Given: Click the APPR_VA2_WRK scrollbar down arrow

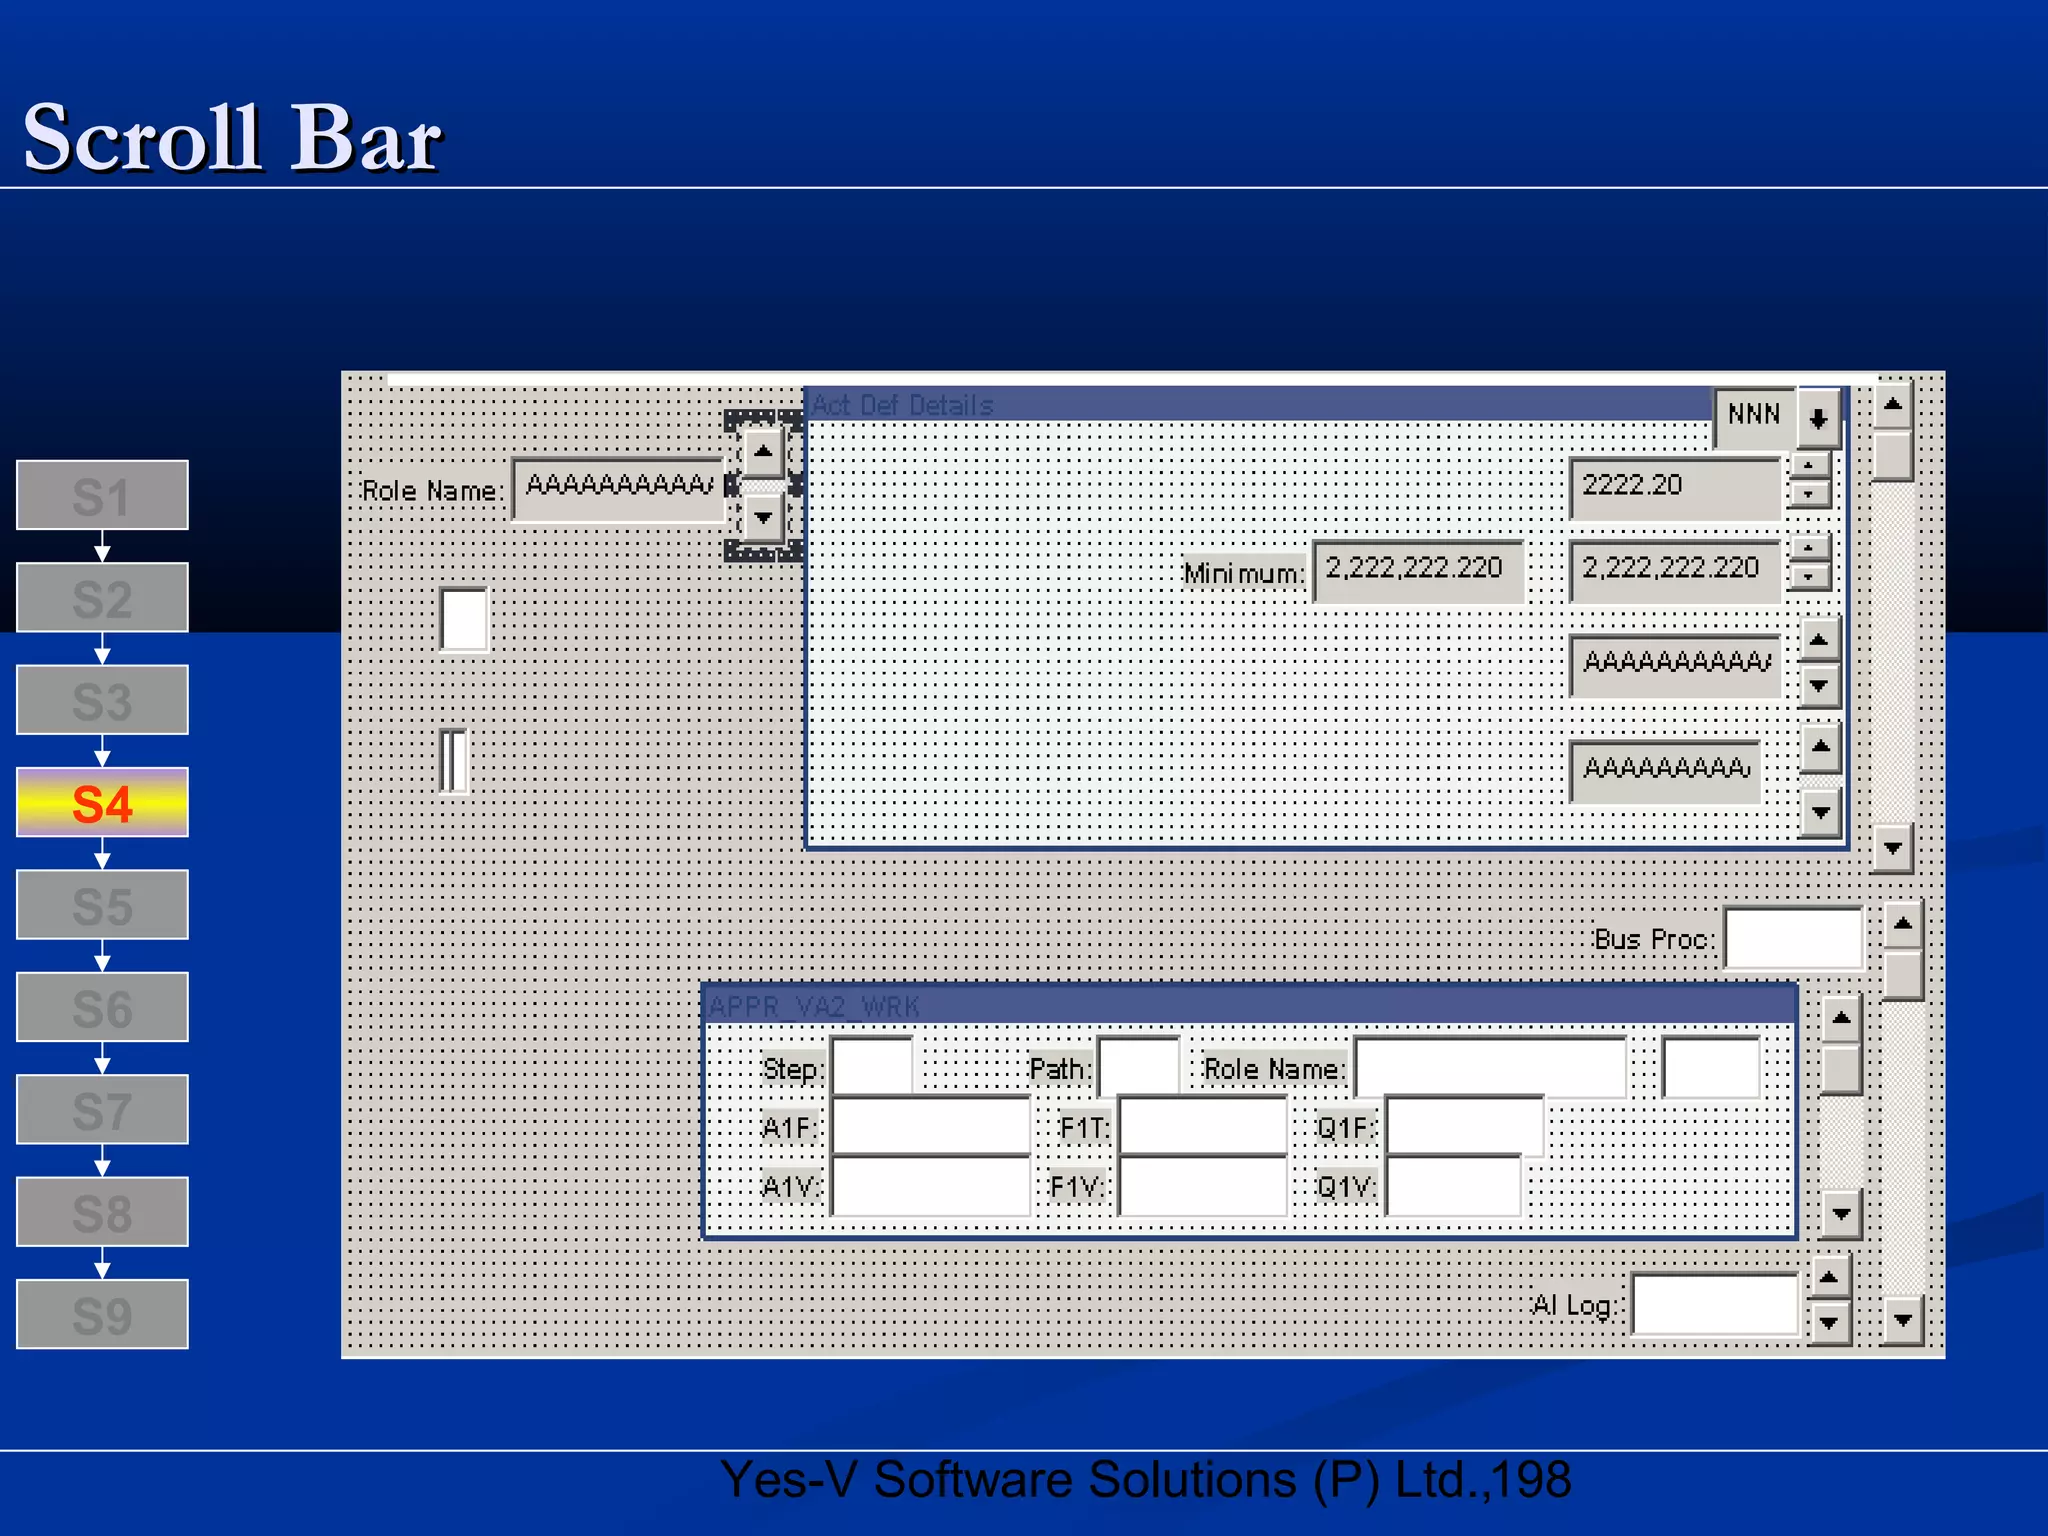Looking at the screenshot, I should pos(1841,1214).
